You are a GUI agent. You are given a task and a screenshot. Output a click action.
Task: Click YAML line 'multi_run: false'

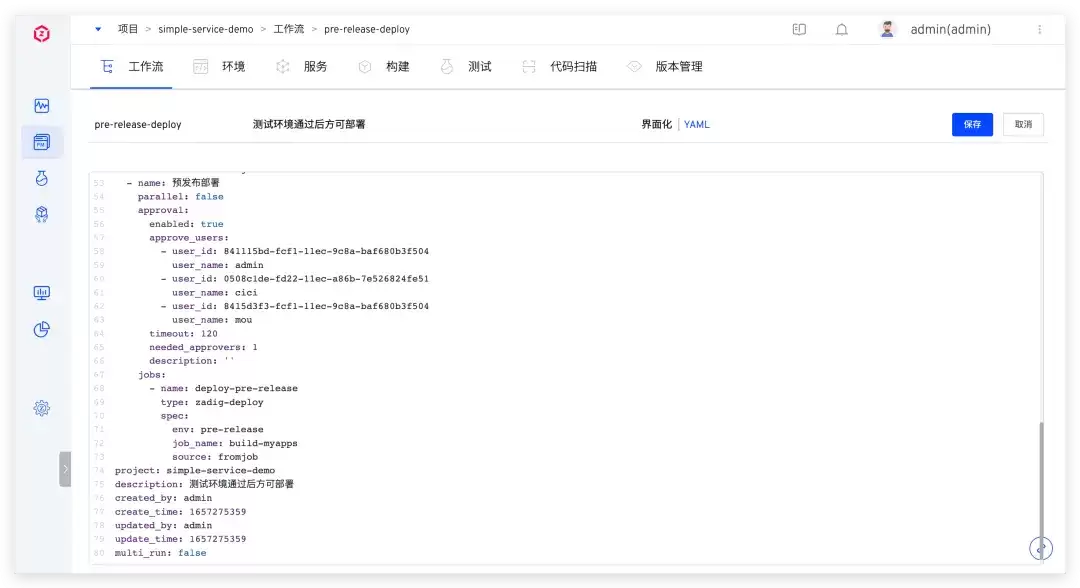(160, 554)
